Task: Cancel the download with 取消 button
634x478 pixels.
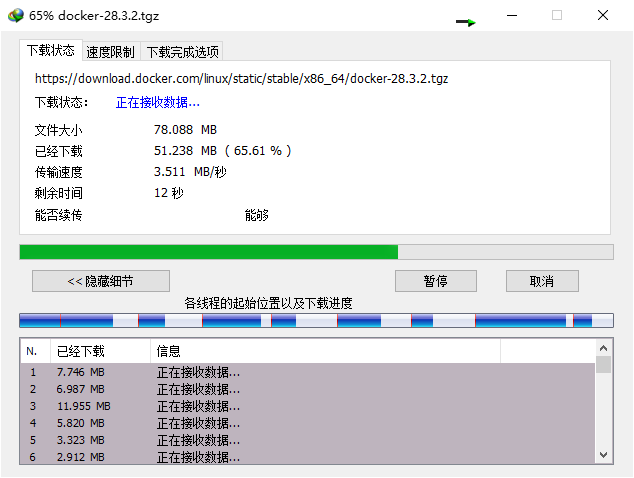Action: point(542,281)
